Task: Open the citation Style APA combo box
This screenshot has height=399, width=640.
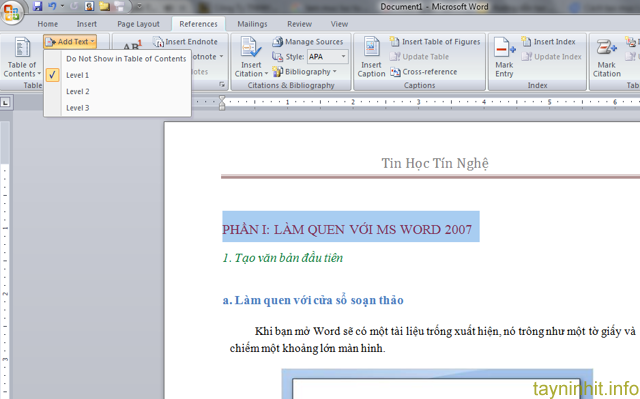Action: click(x=328, y=56)
